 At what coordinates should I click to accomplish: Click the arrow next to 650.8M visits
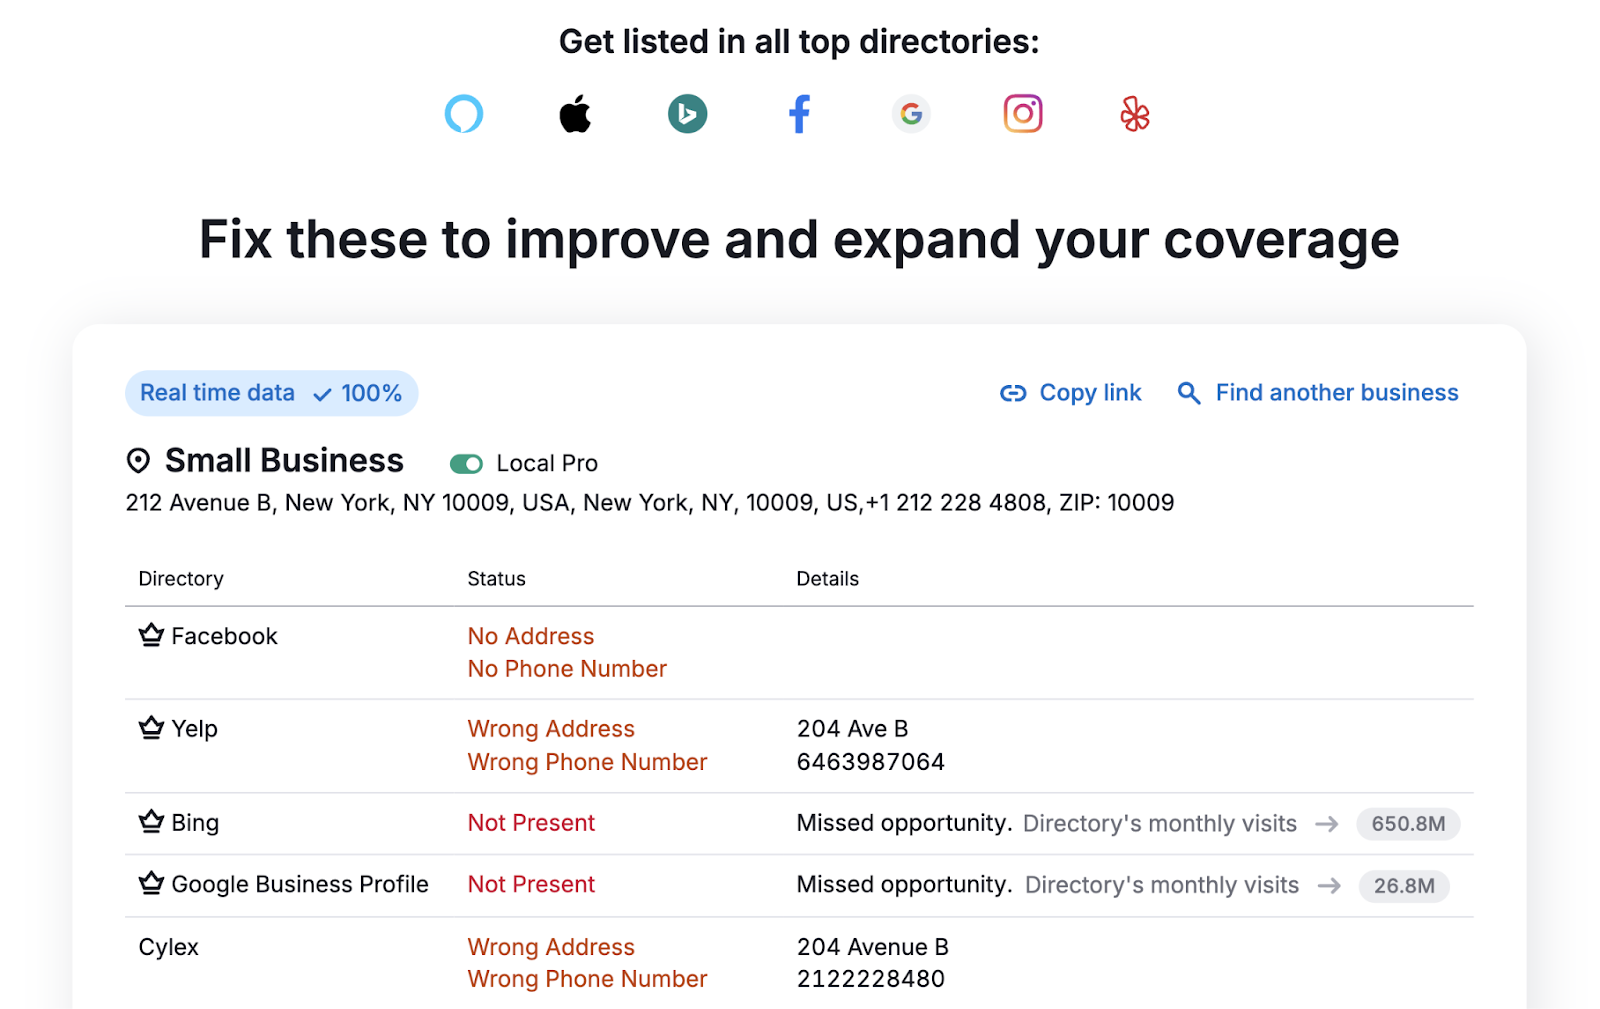pos(1328,824)
